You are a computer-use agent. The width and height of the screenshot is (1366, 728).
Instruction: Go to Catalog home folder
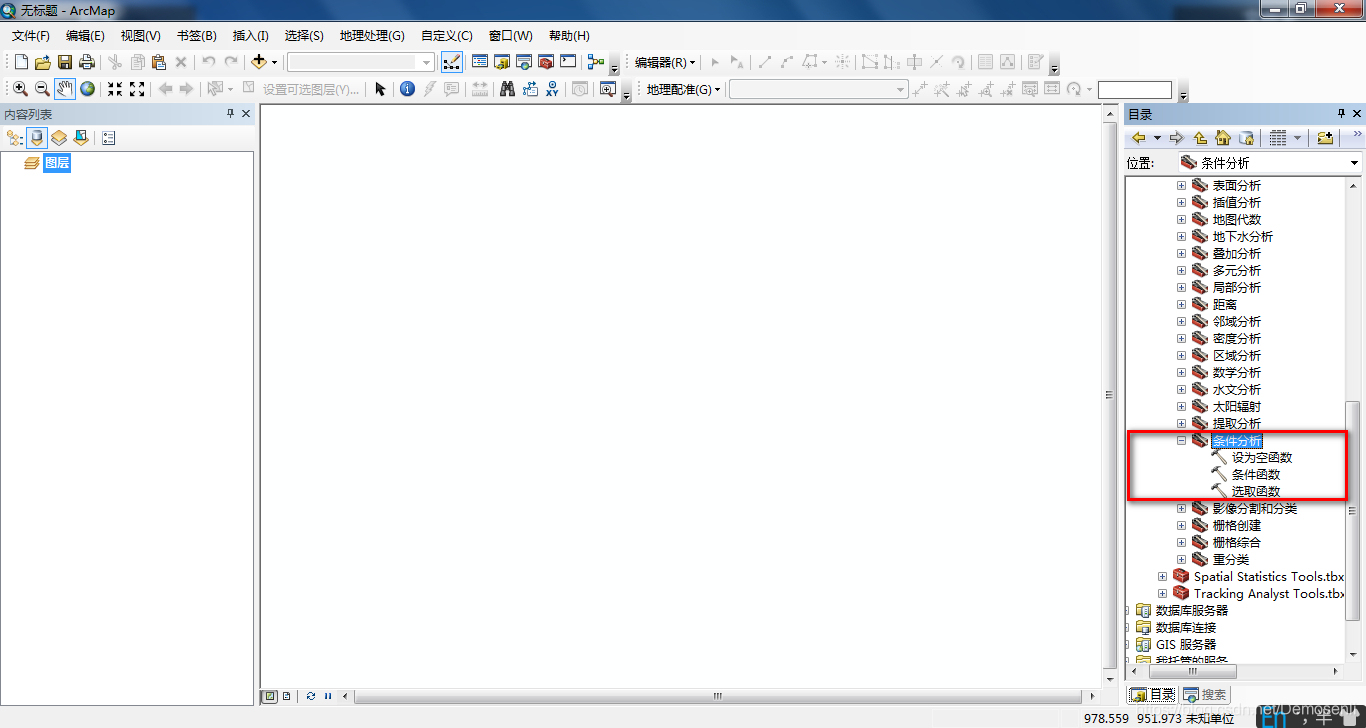[x=1222, y=138]
